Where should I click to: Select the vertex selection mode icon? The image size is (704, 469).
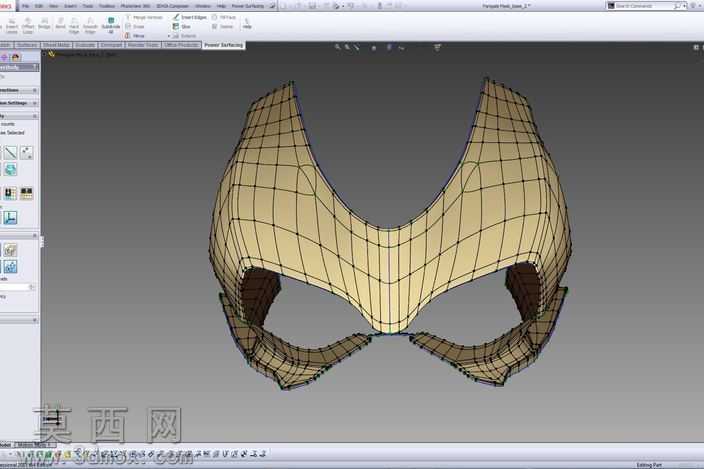click(26, 153)
